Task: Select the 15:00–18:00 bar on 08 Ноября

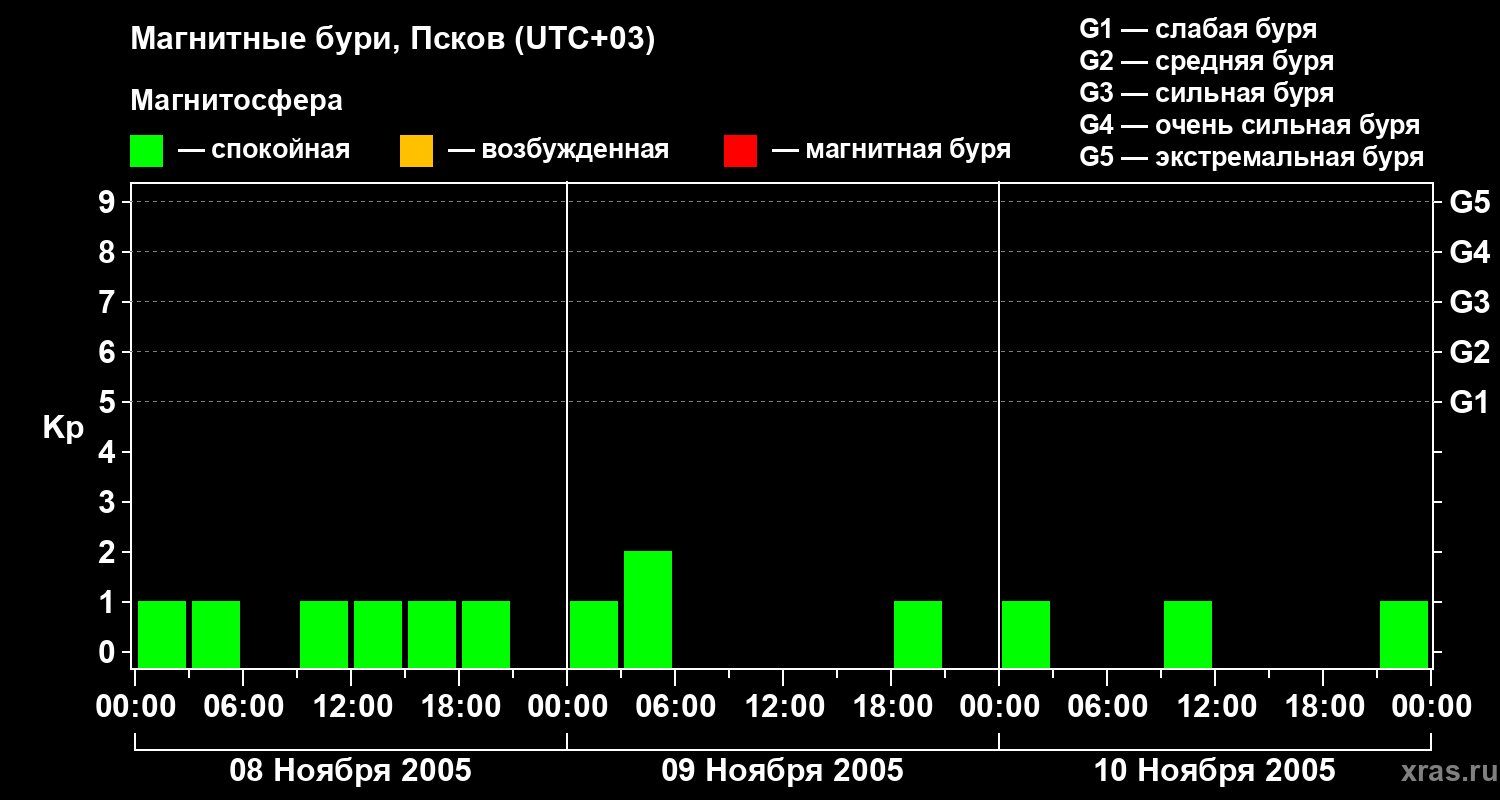Action: [432, 634]
